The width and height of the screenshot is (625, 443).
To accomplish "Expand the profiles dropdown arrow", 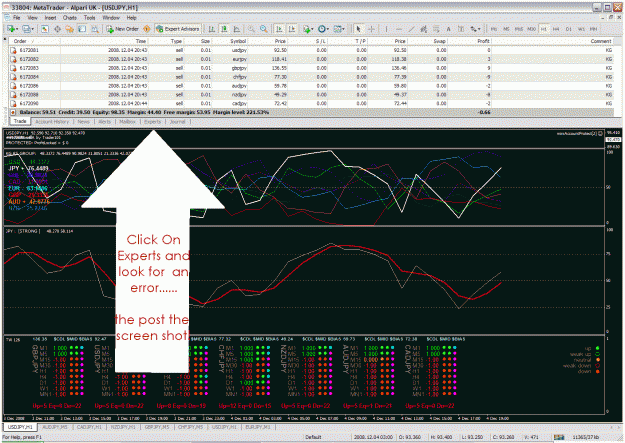I will pyautogui.click(x=33, y=29).
